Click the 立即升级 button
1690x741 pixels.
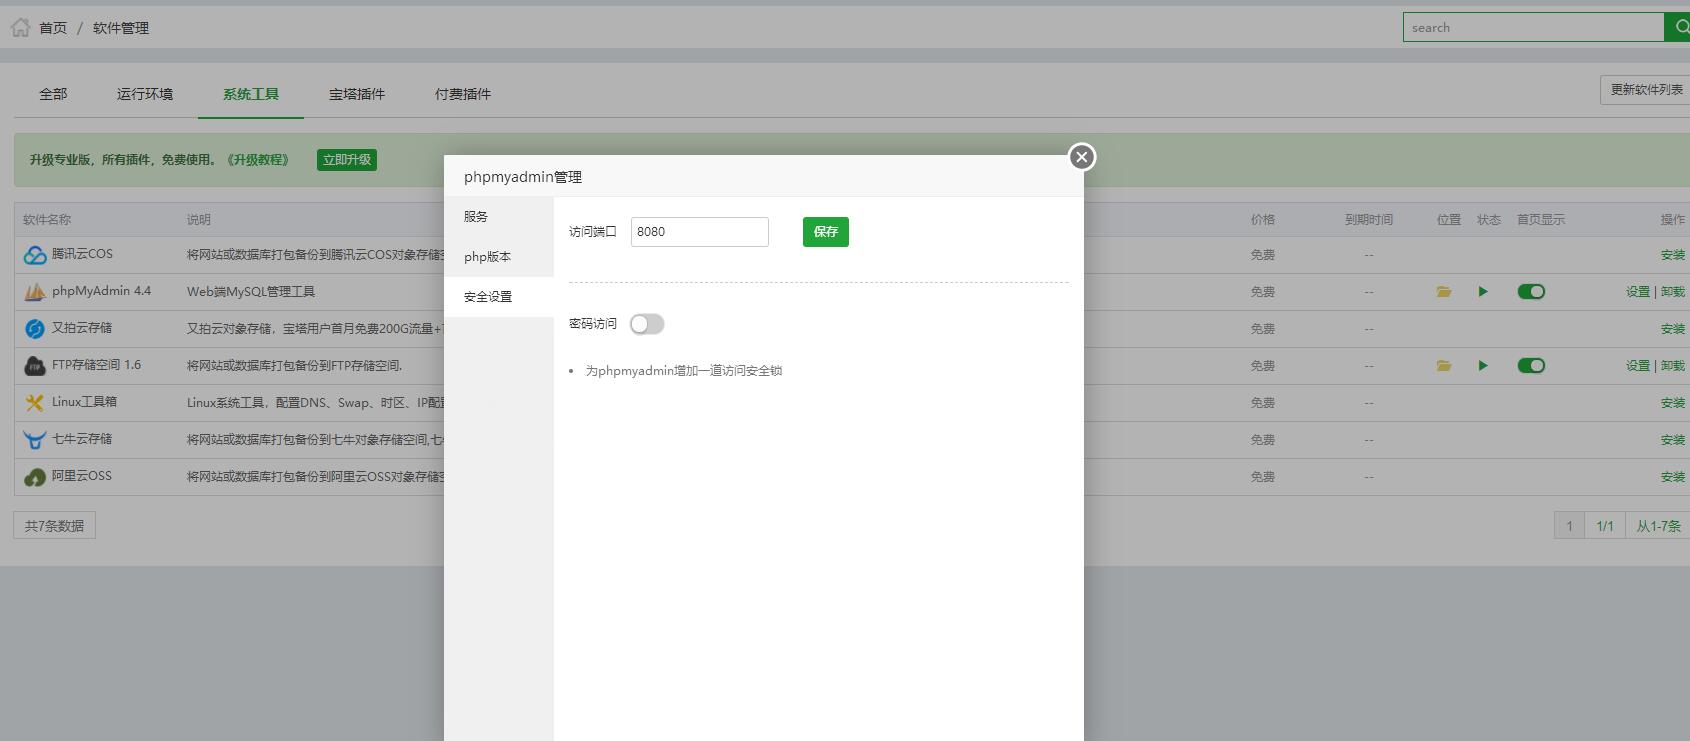(347, 160)
